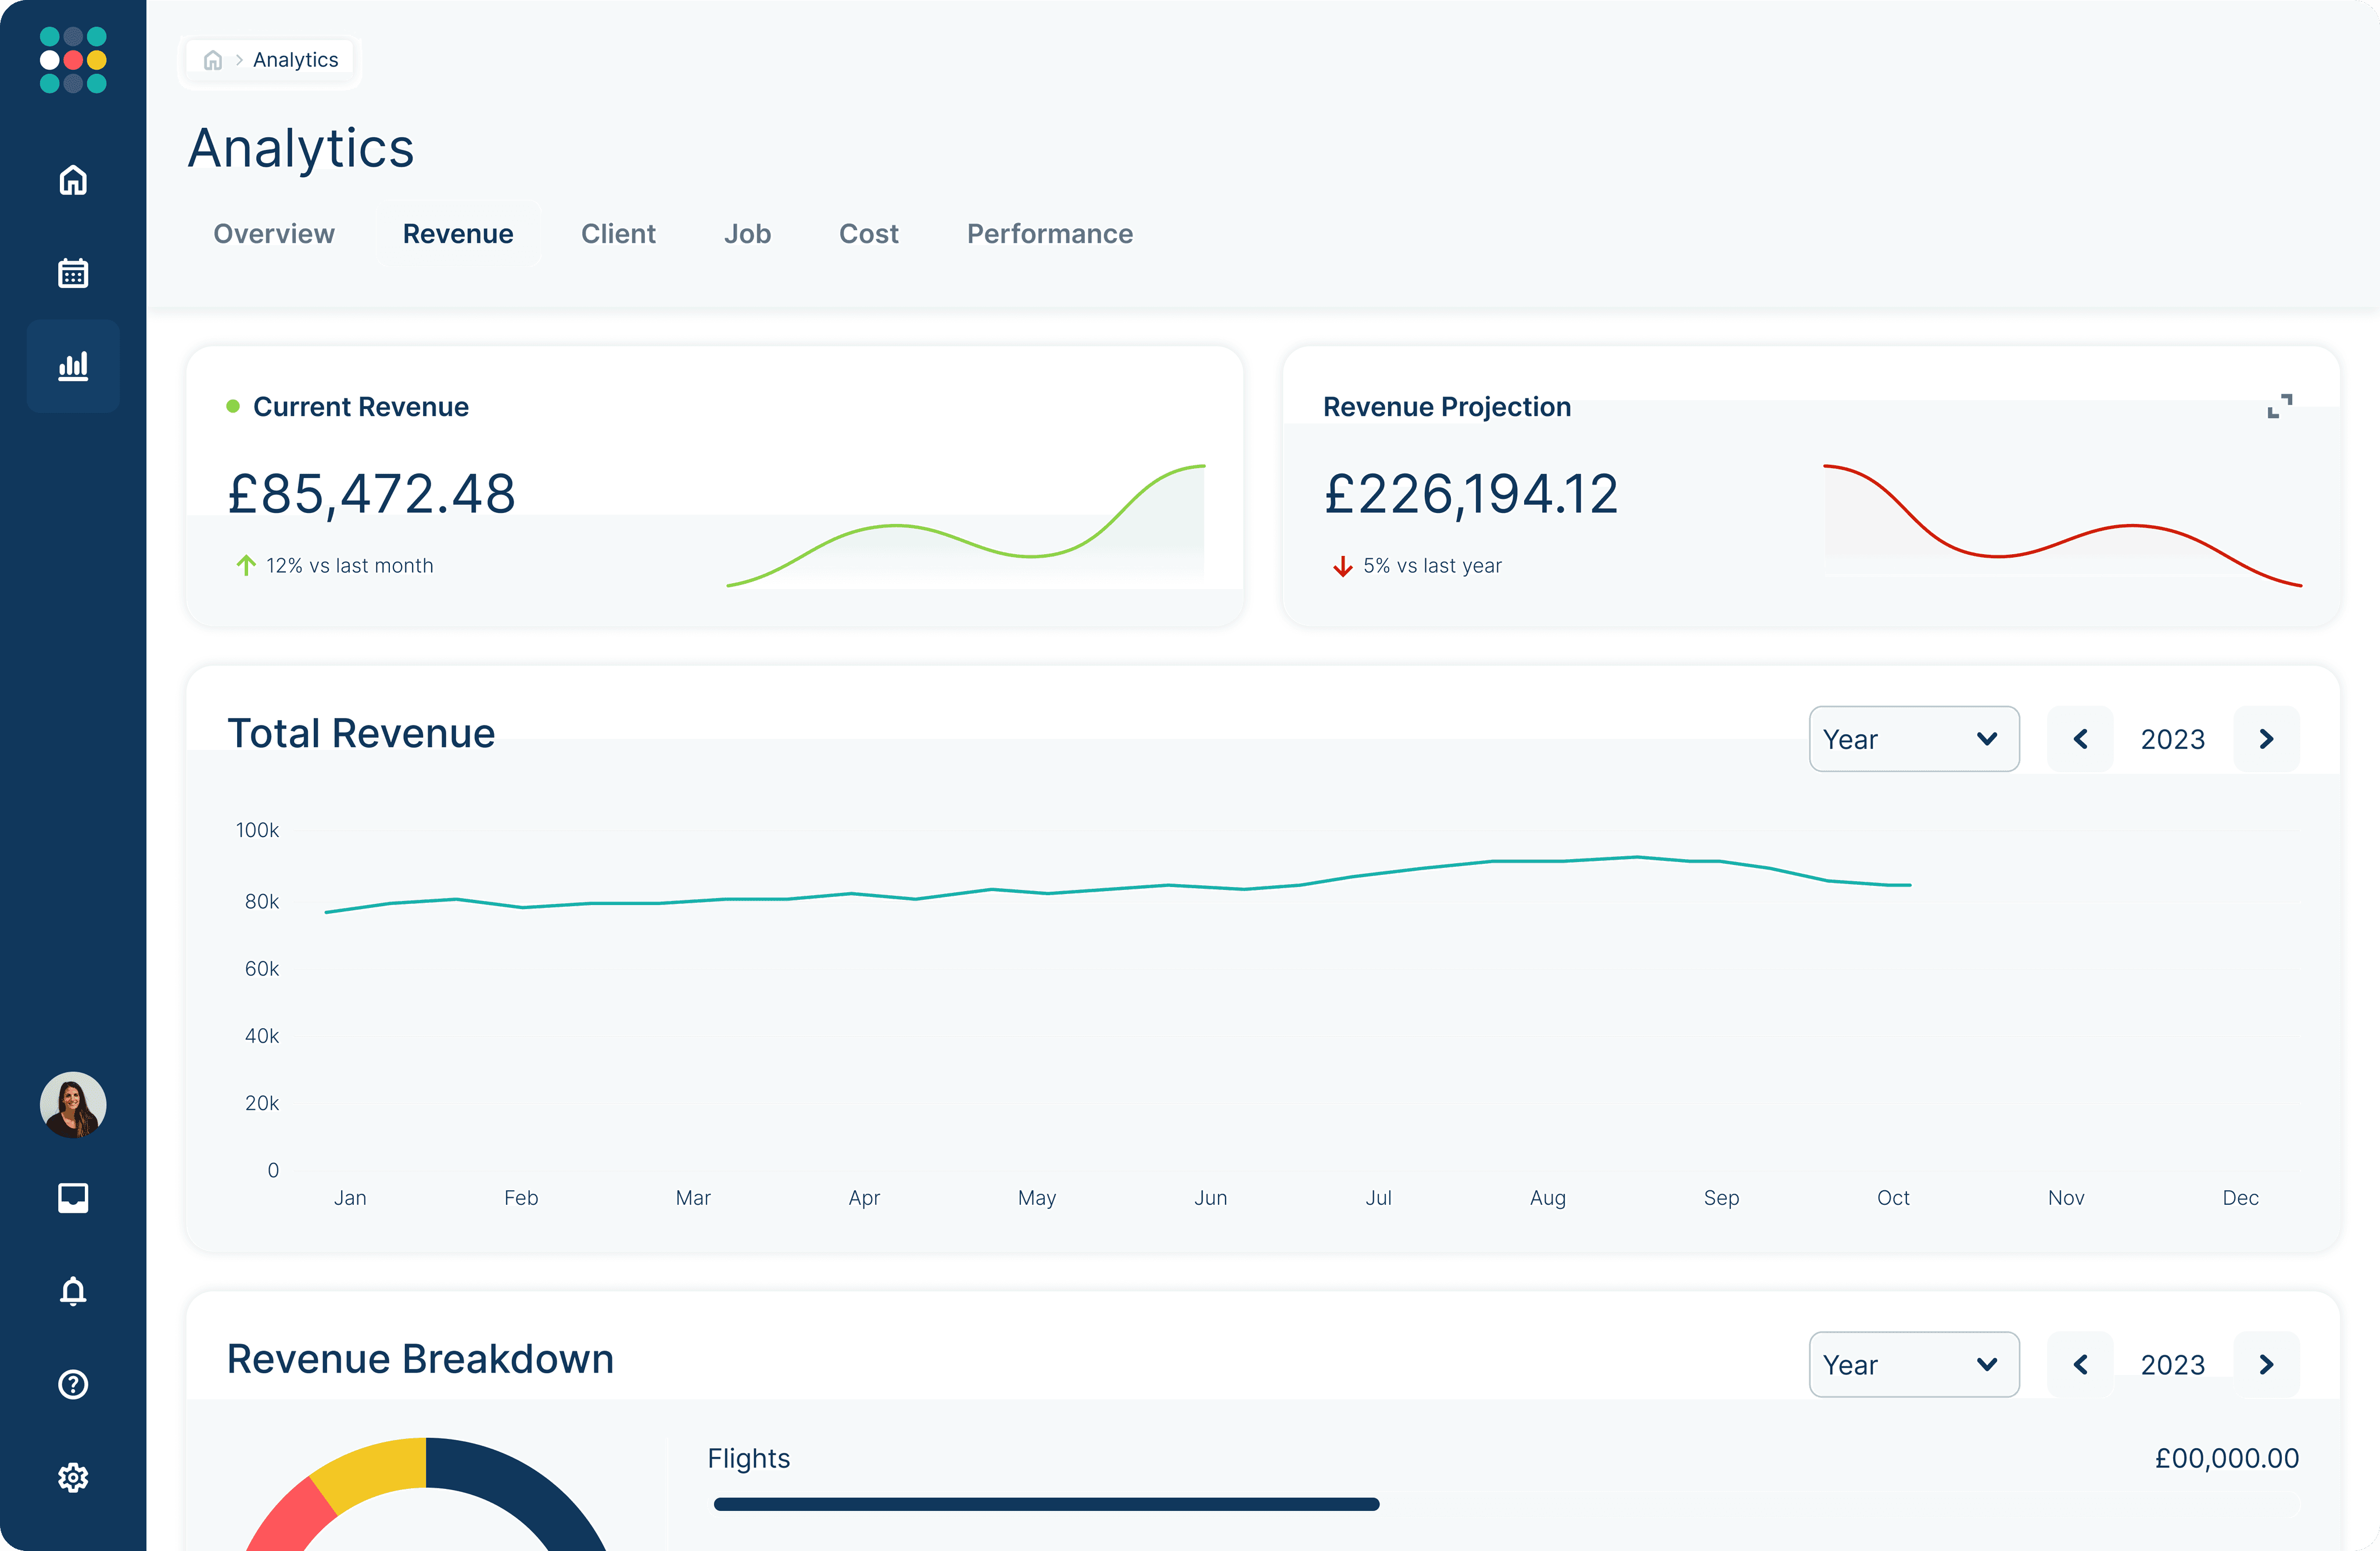Switch to the Performance tab
This screenshot has height=1551, width=2380.
[x=1049, y=233]
